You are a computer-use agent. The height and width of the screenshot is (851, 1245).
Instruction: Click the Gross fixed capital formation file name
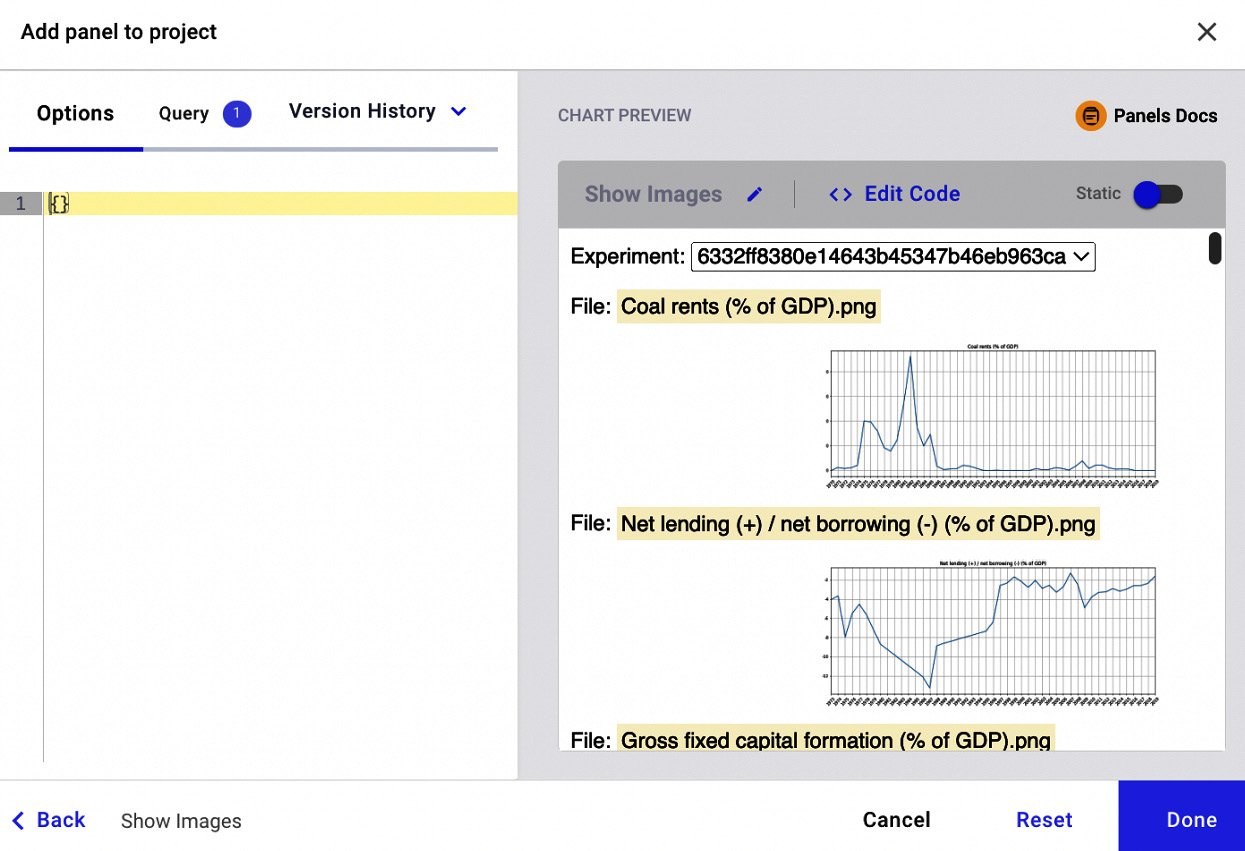[x=836, y=740]
